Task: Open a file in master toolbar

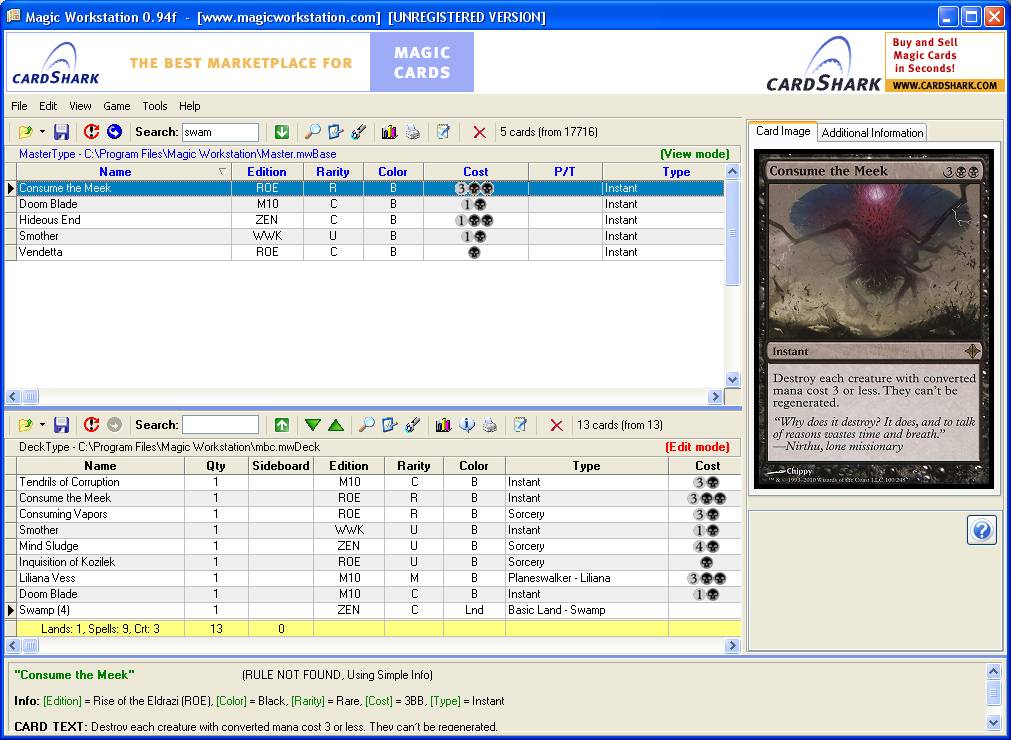Action: point(25,132)
